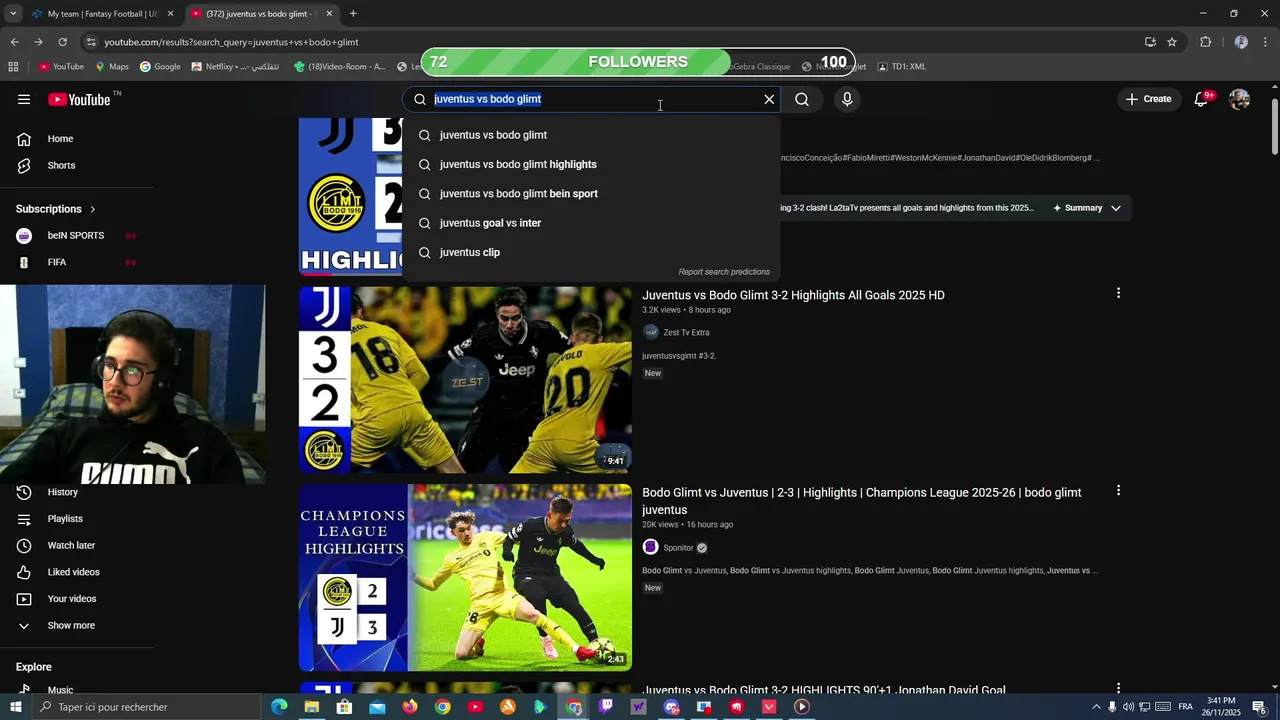Open the notifications bell

pyautogui.click(x=1201, y=99)
